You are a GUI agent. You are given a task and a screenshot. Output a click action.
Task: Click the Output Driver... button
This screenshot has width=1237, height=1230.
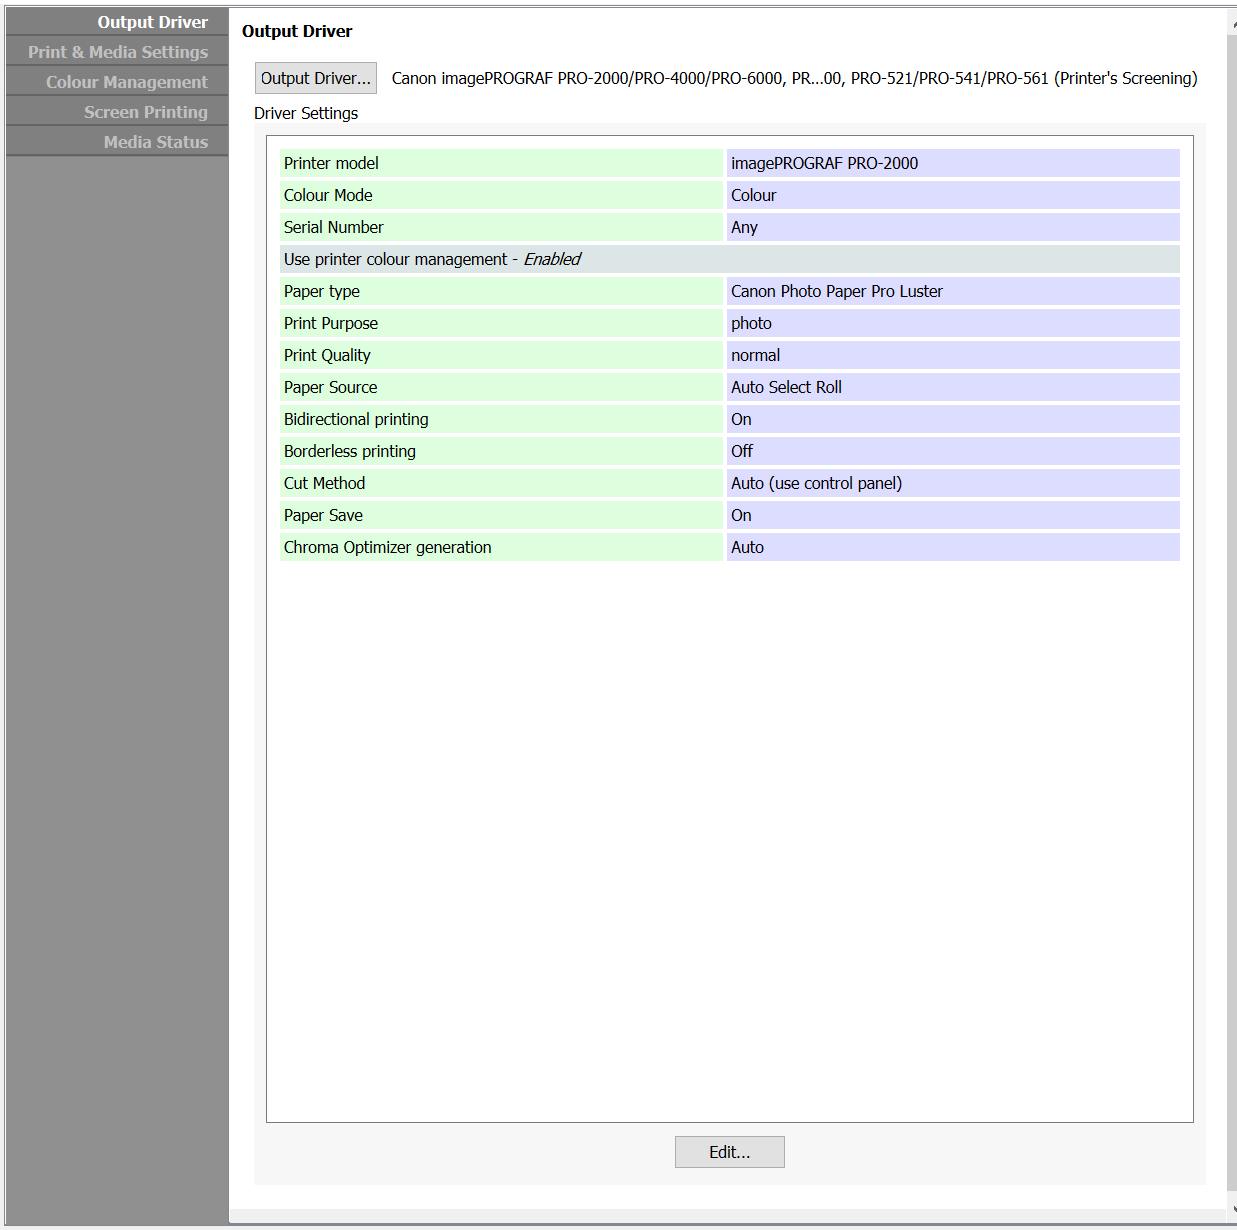point(315,77)
